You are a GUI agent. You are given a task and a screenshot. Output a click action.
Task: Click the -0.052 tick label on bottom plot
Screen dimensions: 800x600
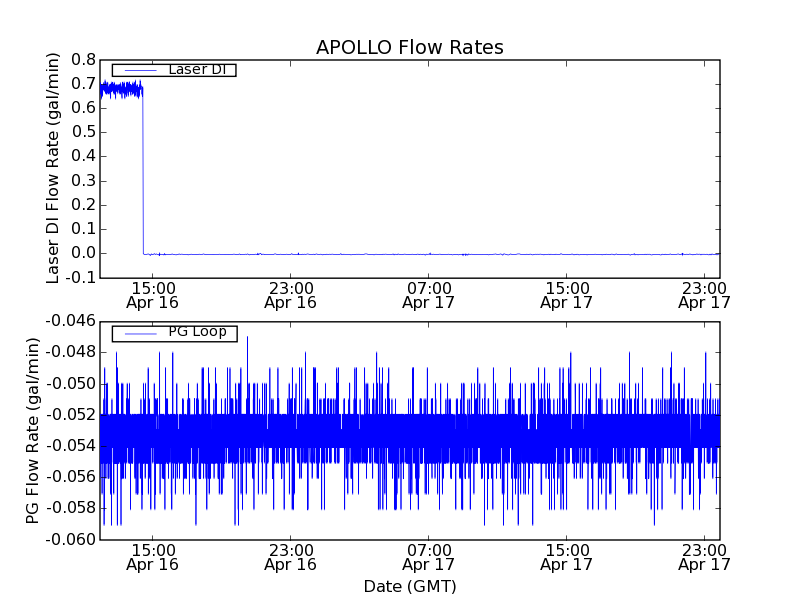pos(70,414)
